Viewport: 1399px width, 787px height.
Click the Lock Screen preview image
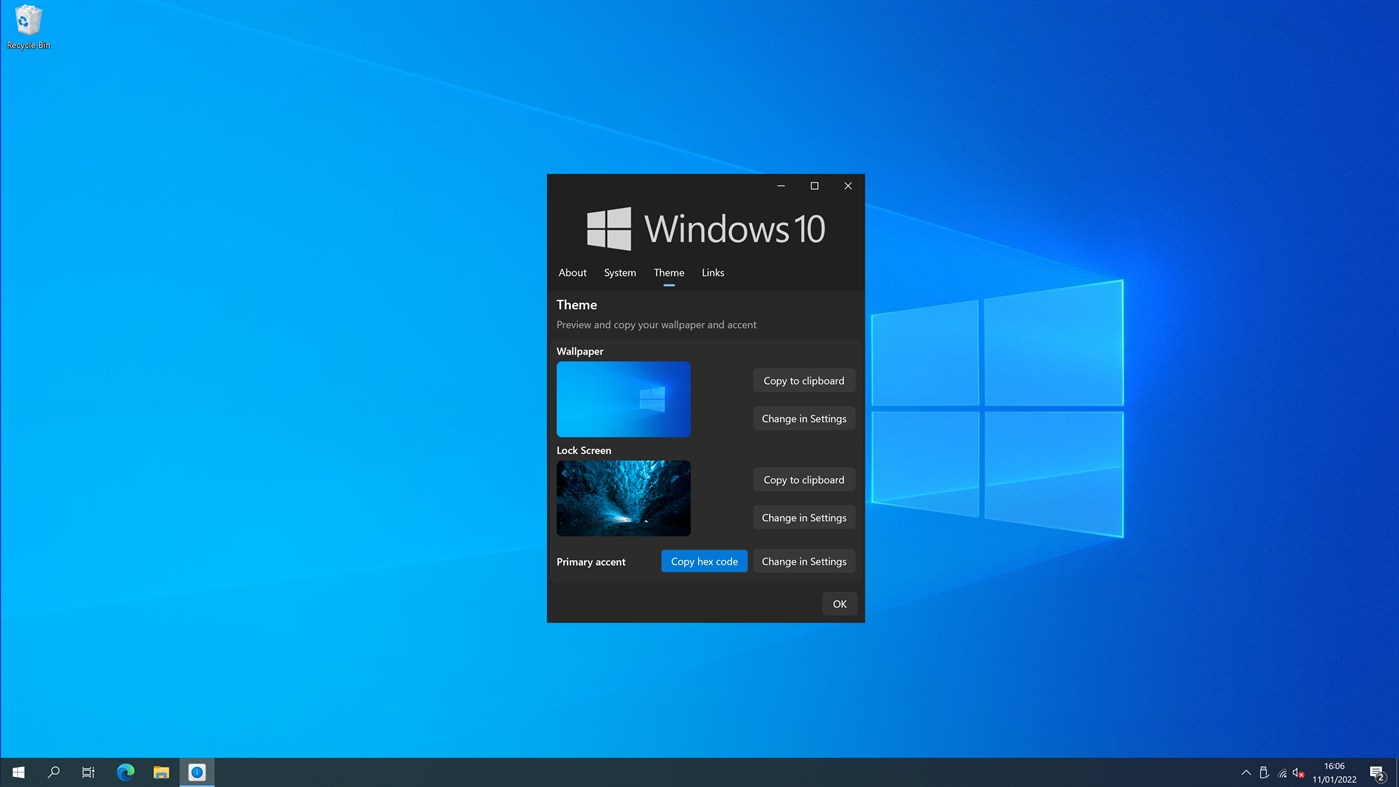623,497
